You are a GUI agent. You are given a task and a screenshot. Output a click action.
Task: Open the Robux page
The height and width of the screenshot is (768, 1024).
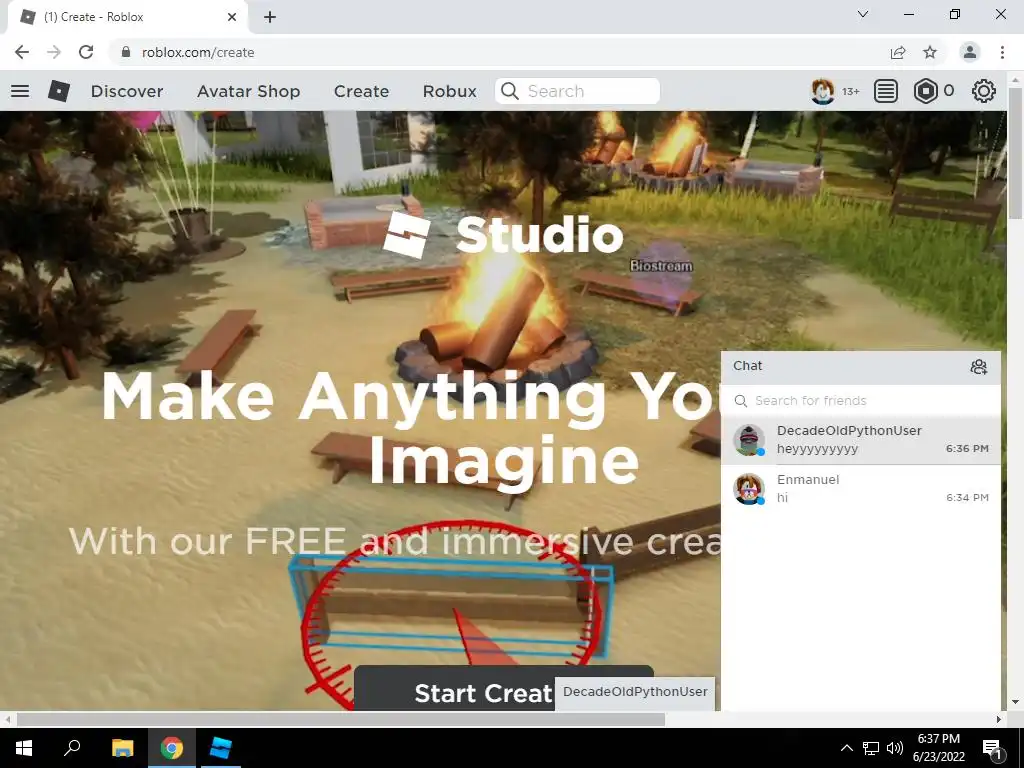(449, 91)
